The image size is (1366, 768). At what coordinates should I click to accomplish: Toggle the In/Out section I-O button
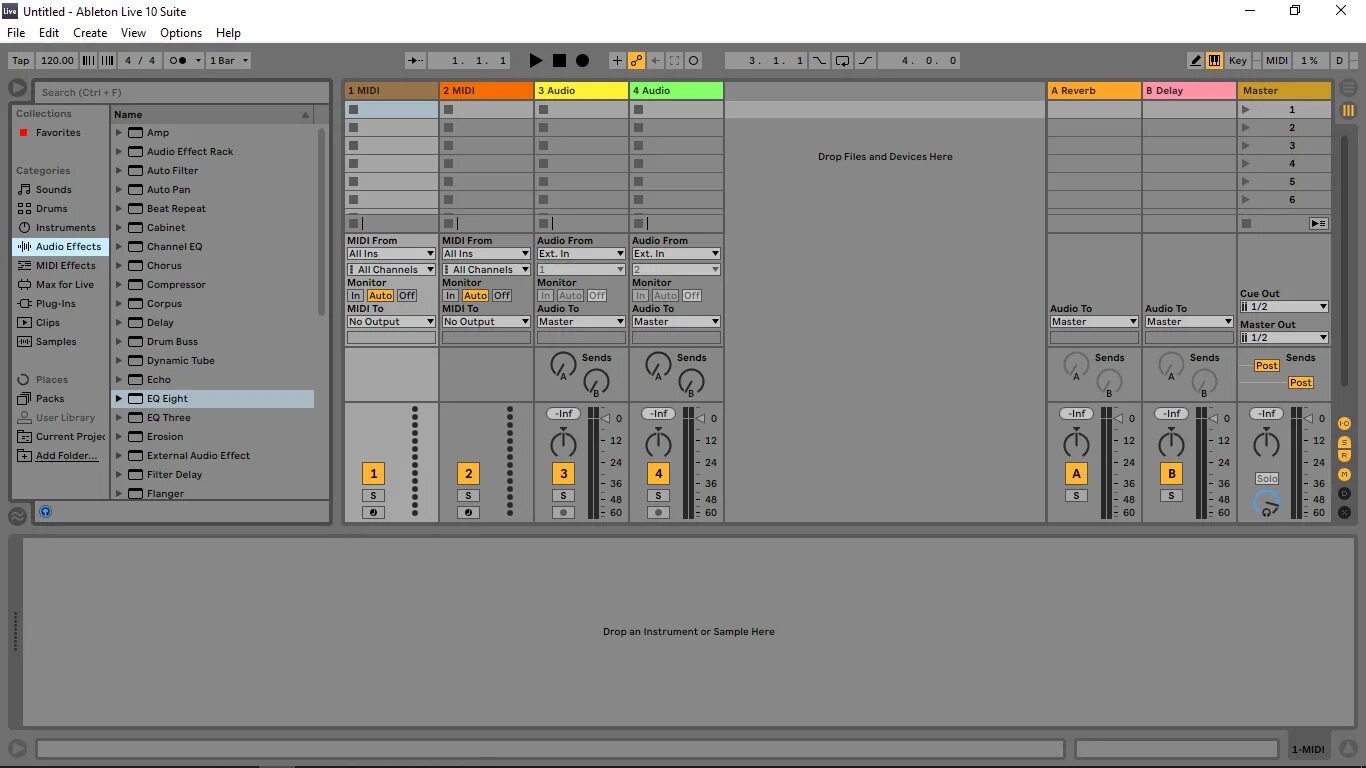click(1344, 424)
